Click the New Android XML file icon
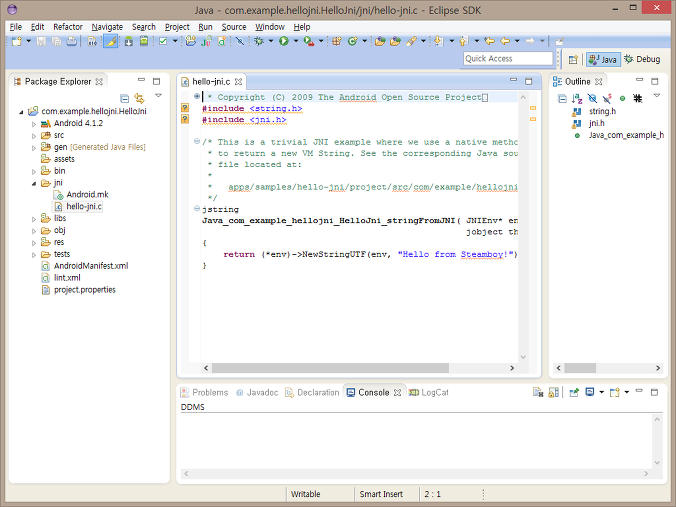 coord(222,41)
